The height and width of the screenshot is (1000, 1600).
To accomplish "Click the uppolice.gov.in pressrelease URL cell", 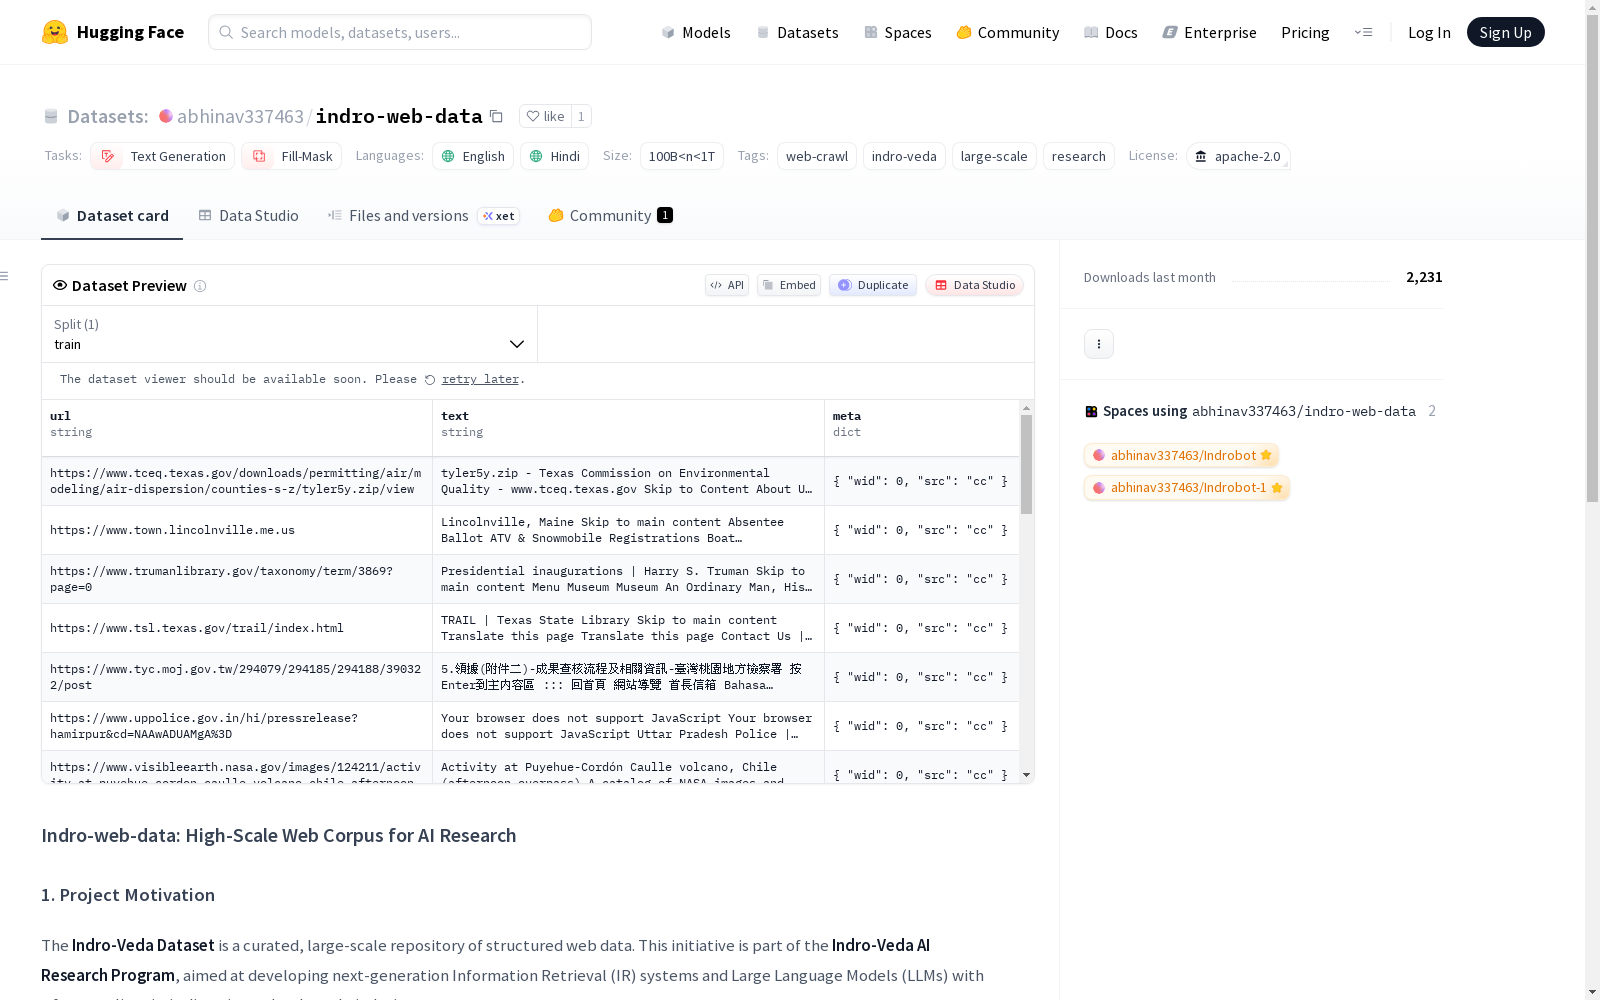I will coord(237,726).
